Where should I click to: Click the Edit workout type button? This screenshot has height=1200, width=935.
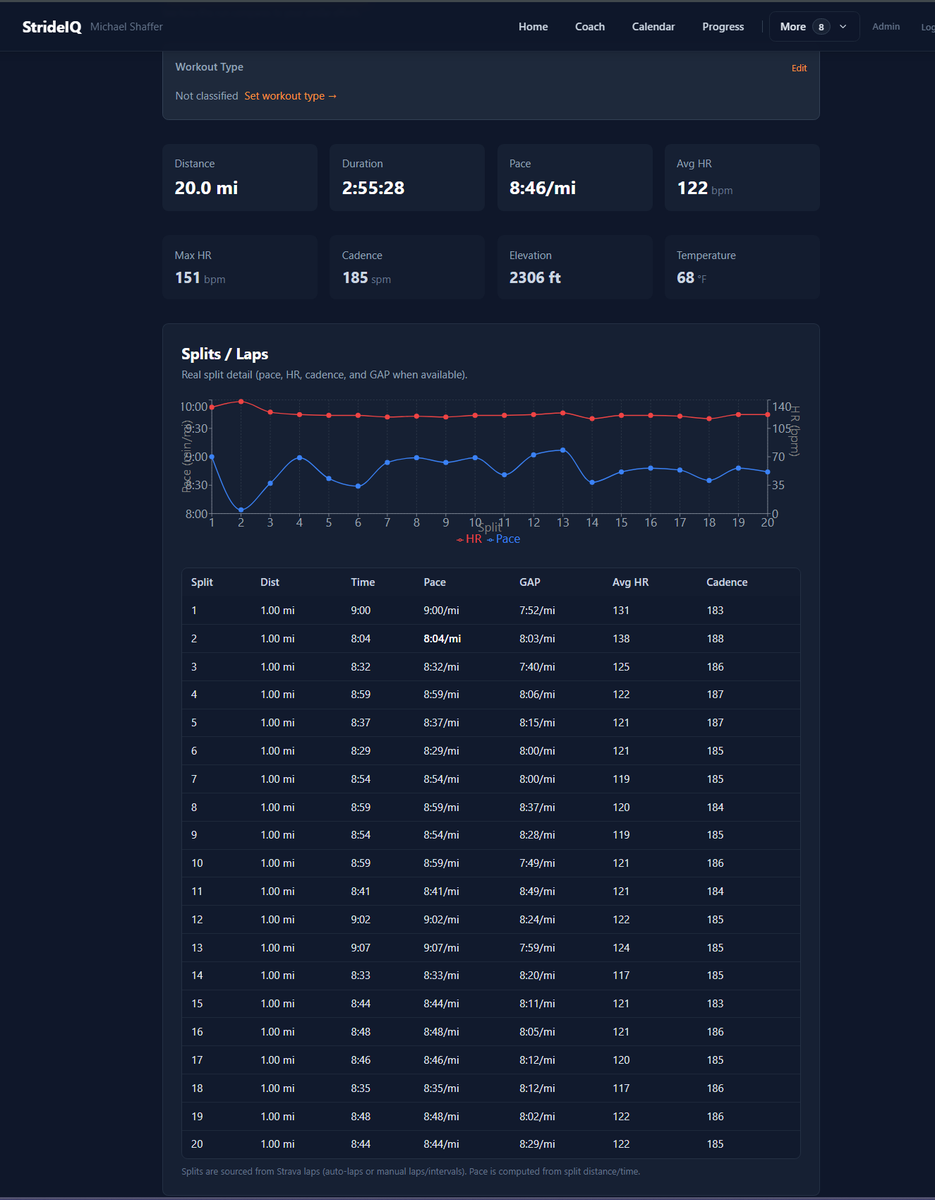pyautogui.click(x=799, y=68)
